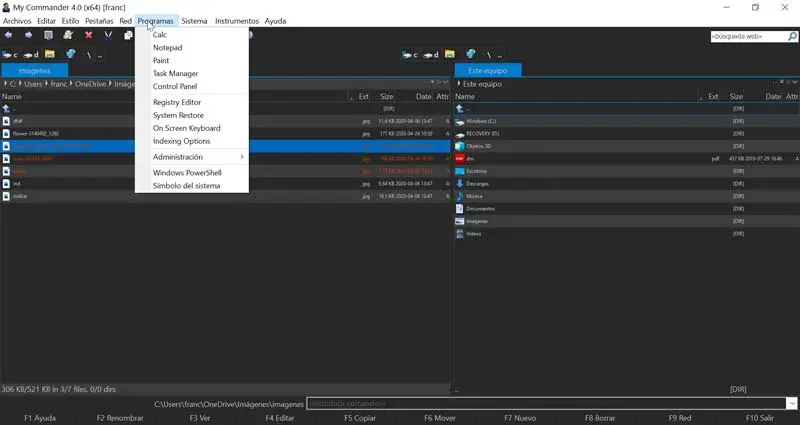The height and width of the screenshot is (425, 800).
Task: Click the Users breadcrumb segment
Action: pyautogui.click(x=33, y=84)
